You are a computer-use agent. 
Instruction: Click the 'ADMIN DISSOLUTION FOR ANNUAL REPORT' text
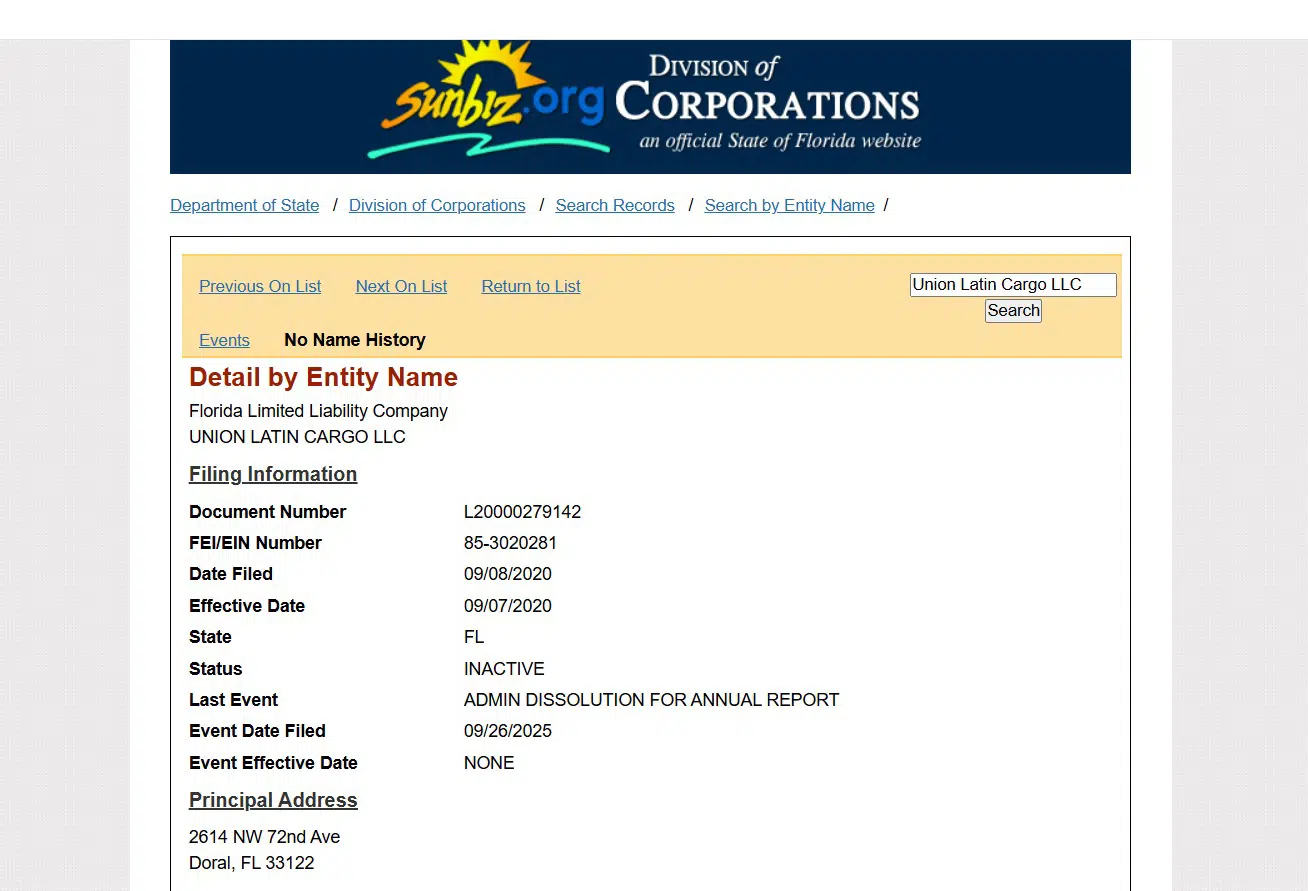651,700
